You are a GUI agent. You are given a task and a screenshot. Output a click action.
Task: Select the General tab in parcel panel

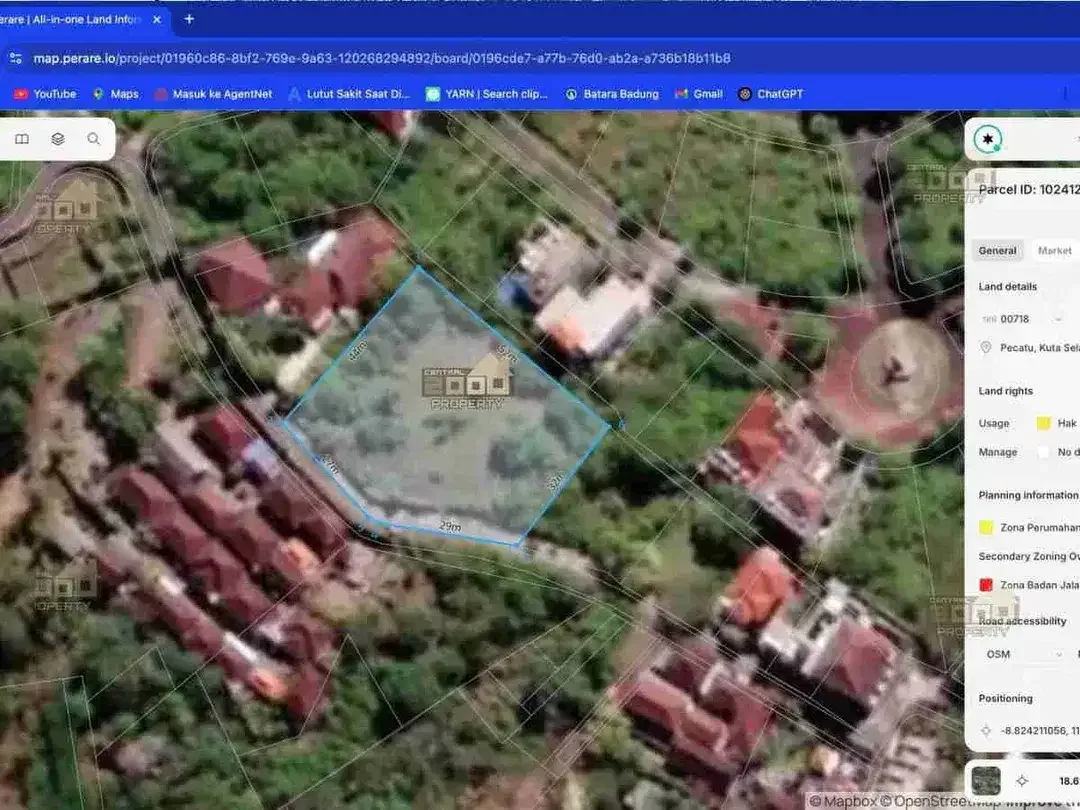(997, 251)
